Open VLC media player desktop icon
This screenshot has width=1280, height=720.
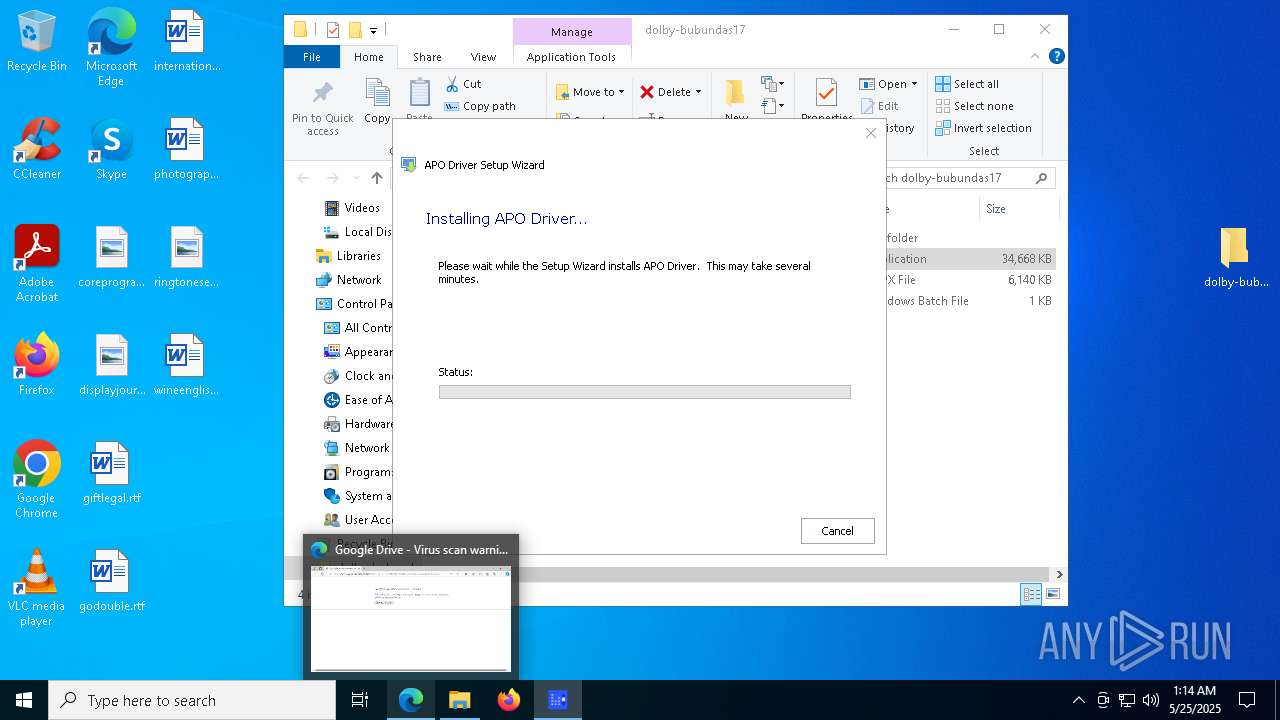[x=37, y=588]
